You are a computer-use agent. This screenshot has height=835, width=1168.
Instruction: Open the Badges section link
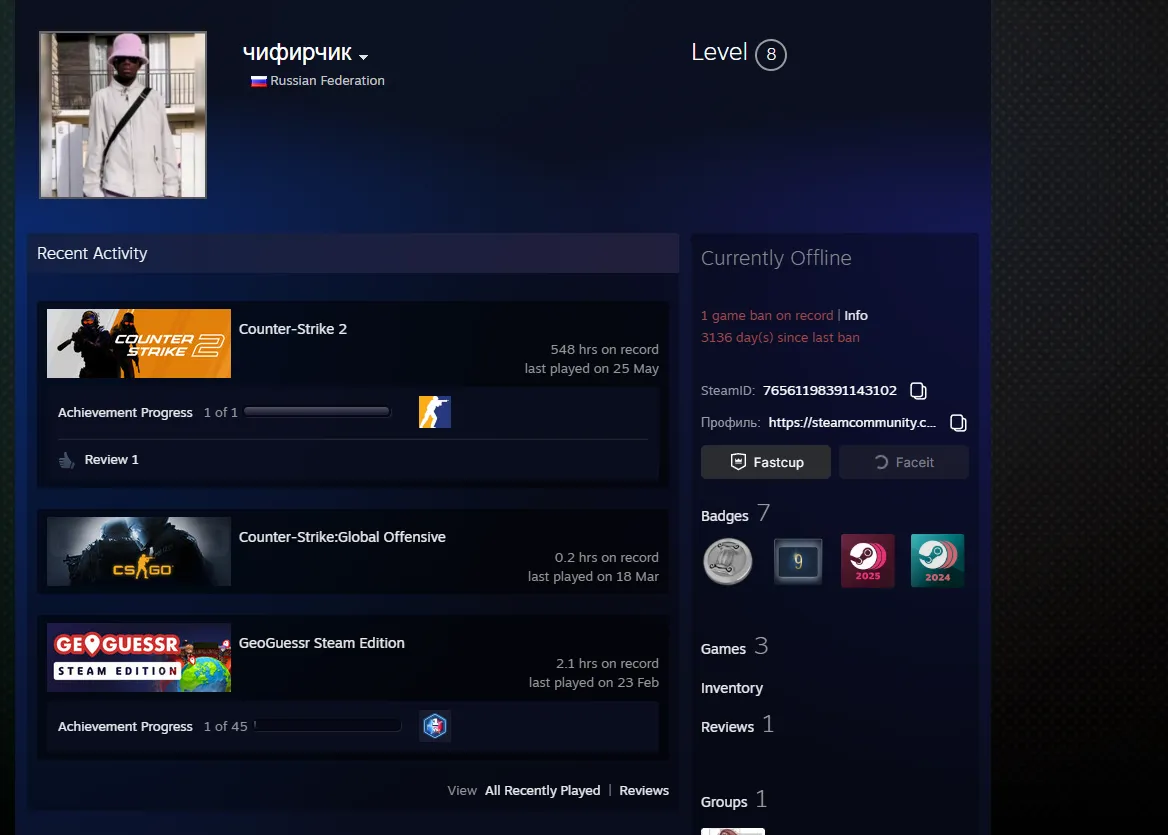(x=725, y=515)
